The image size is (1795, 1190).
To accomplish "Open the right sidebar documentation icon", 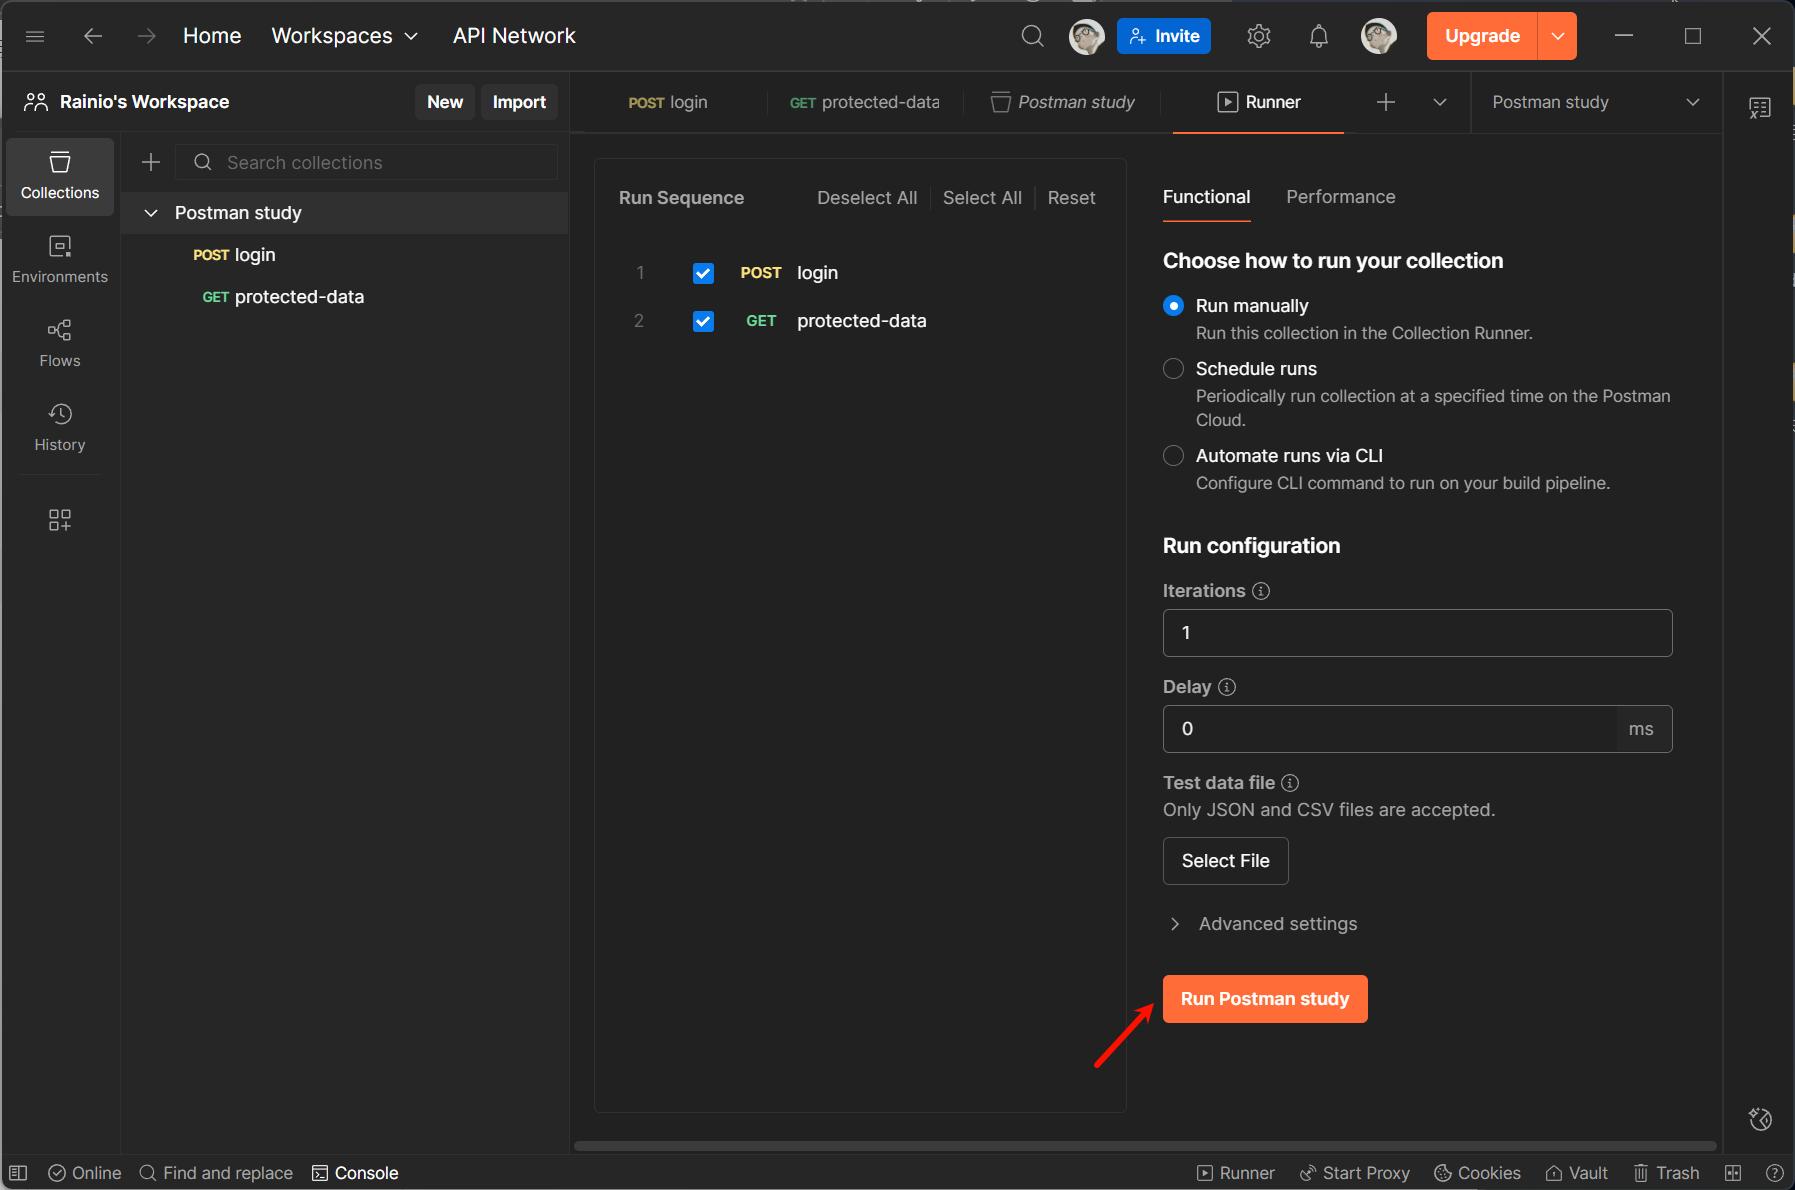I will [x=1760, y=108].
